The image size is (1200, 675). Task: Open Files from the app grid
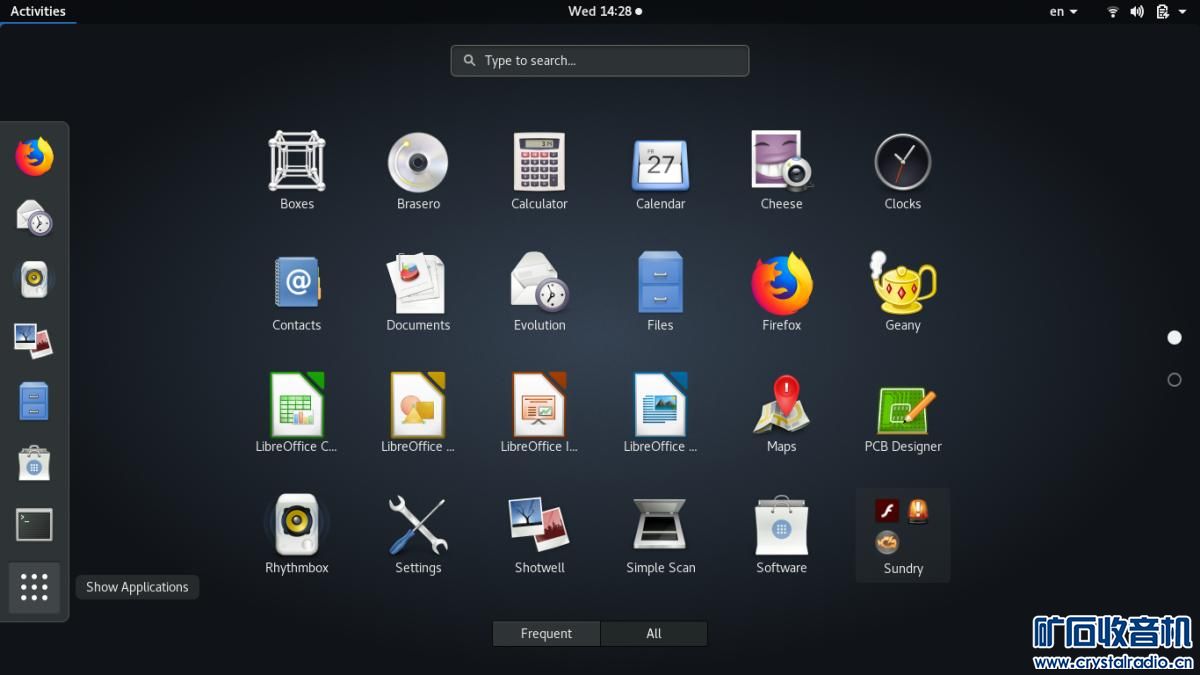pyautogui.click(x=660, y=291)
